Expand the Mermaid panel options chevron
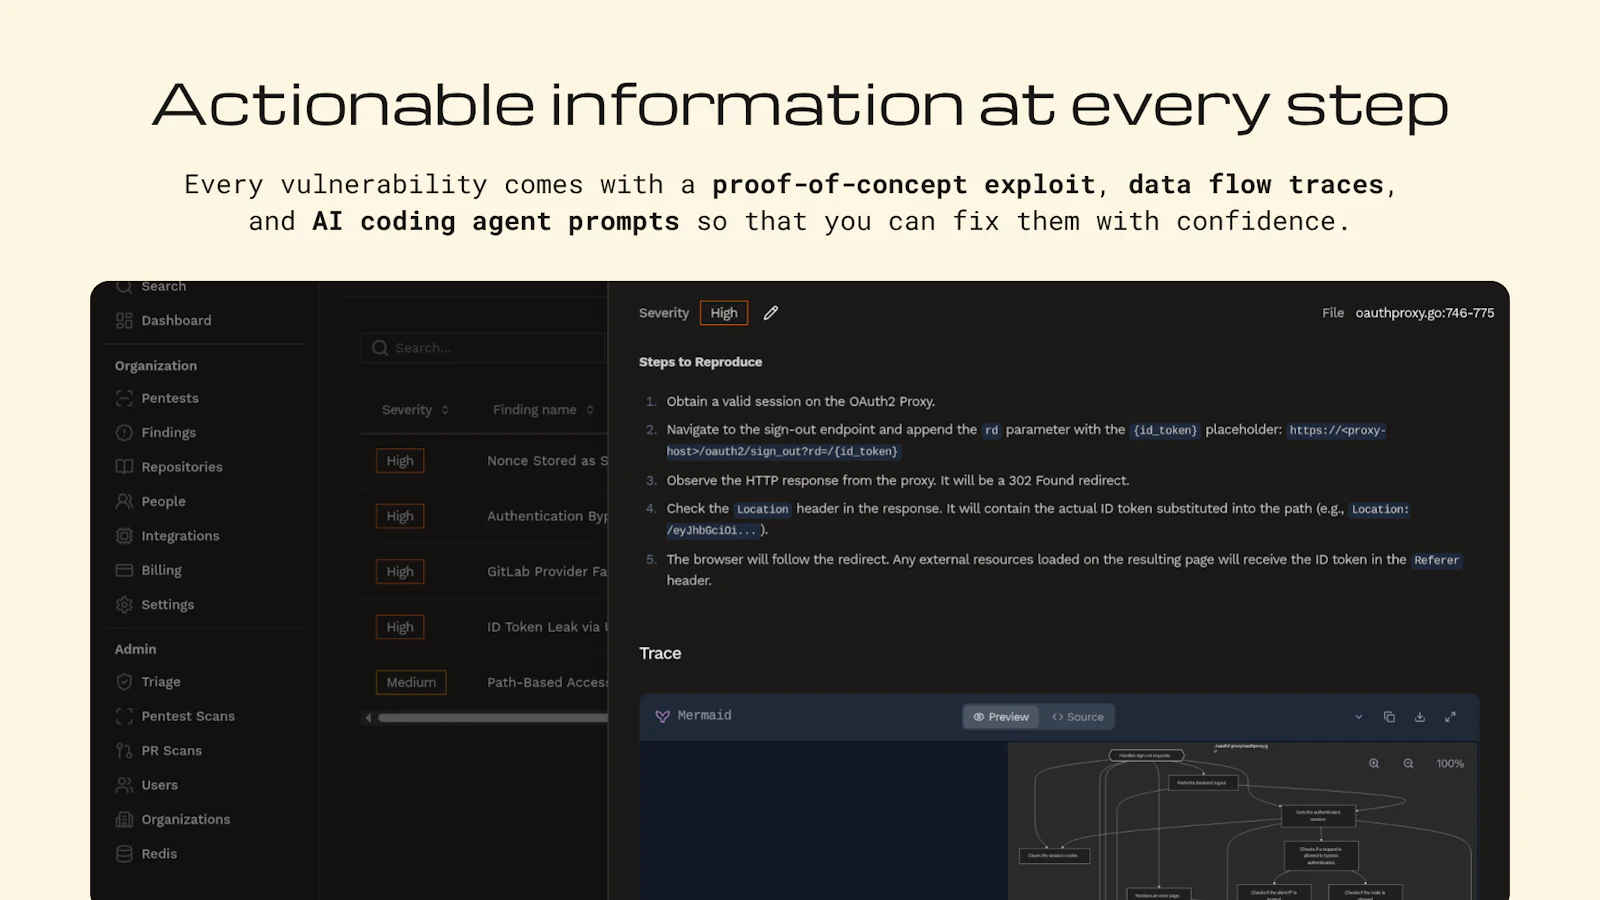This screenshot has height=900, width=1600. click(x=1358, y=716)
